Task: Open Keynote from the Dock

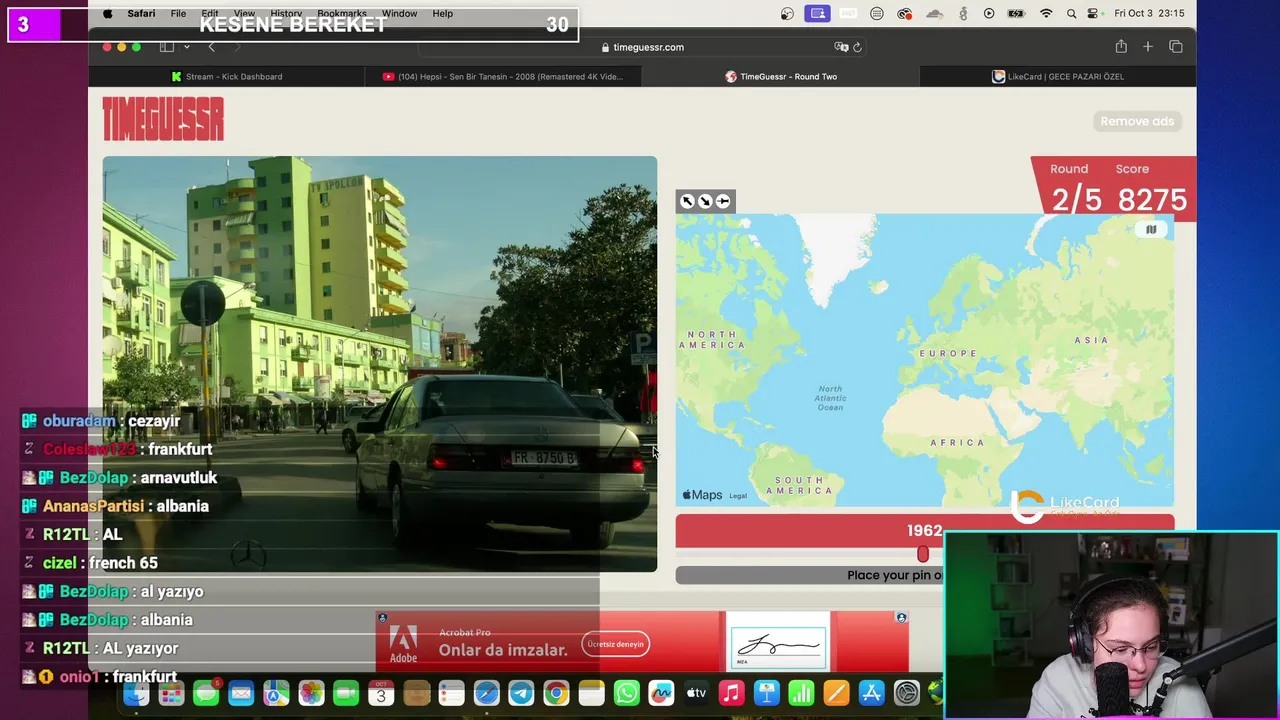Action: tap(766, 693)
